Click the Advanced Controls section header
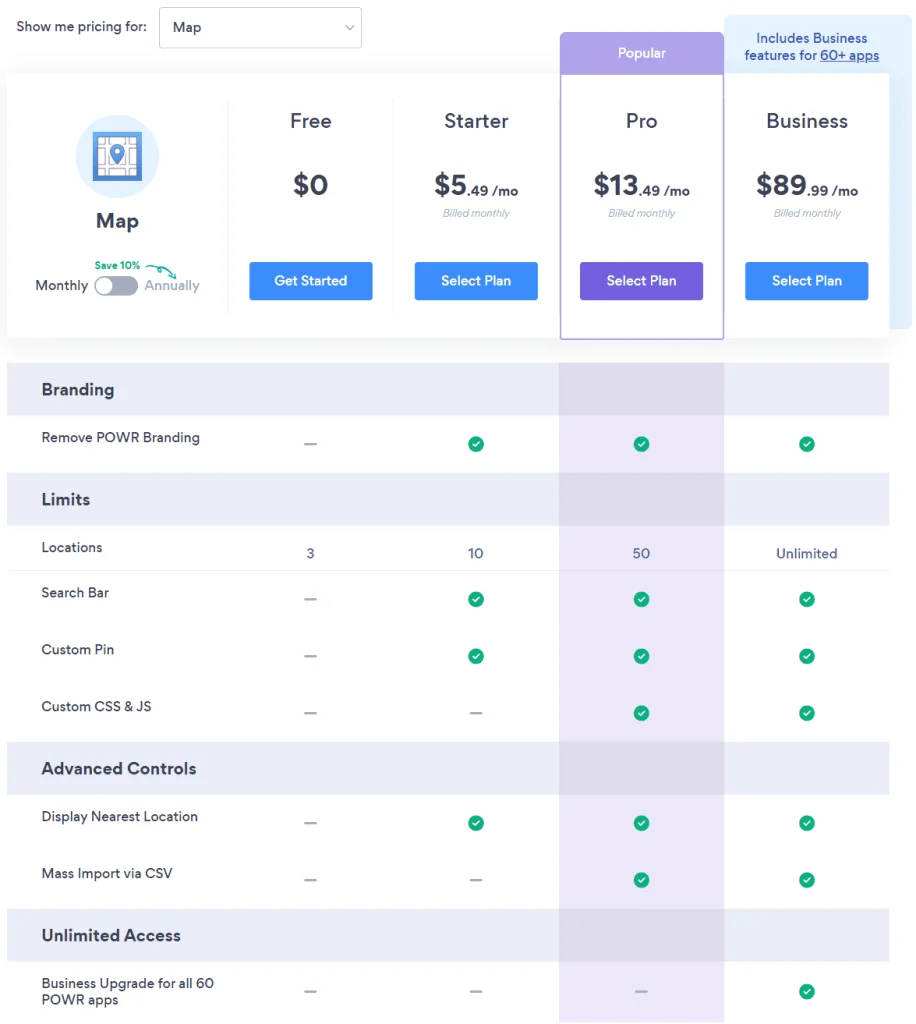 (x=119, y=768)
